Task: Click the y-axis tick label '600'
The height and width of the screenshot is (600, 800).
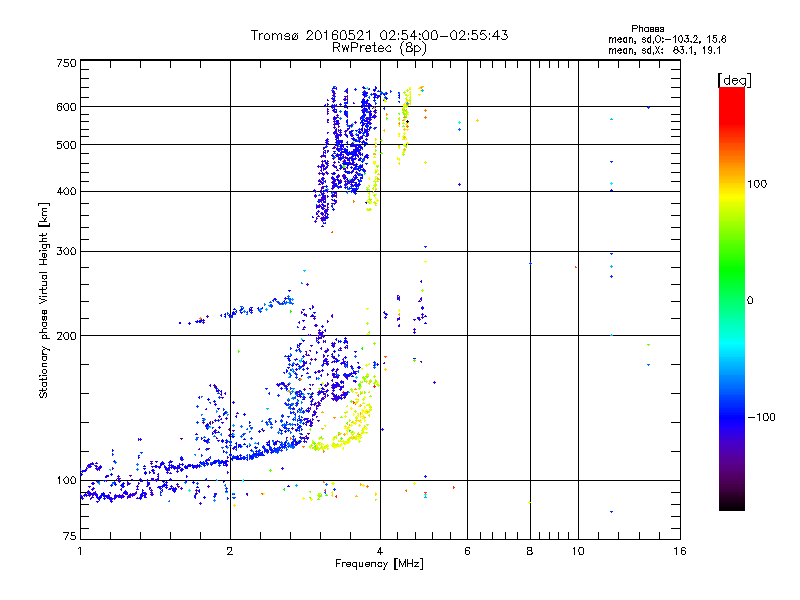Action: coord(67,107)
